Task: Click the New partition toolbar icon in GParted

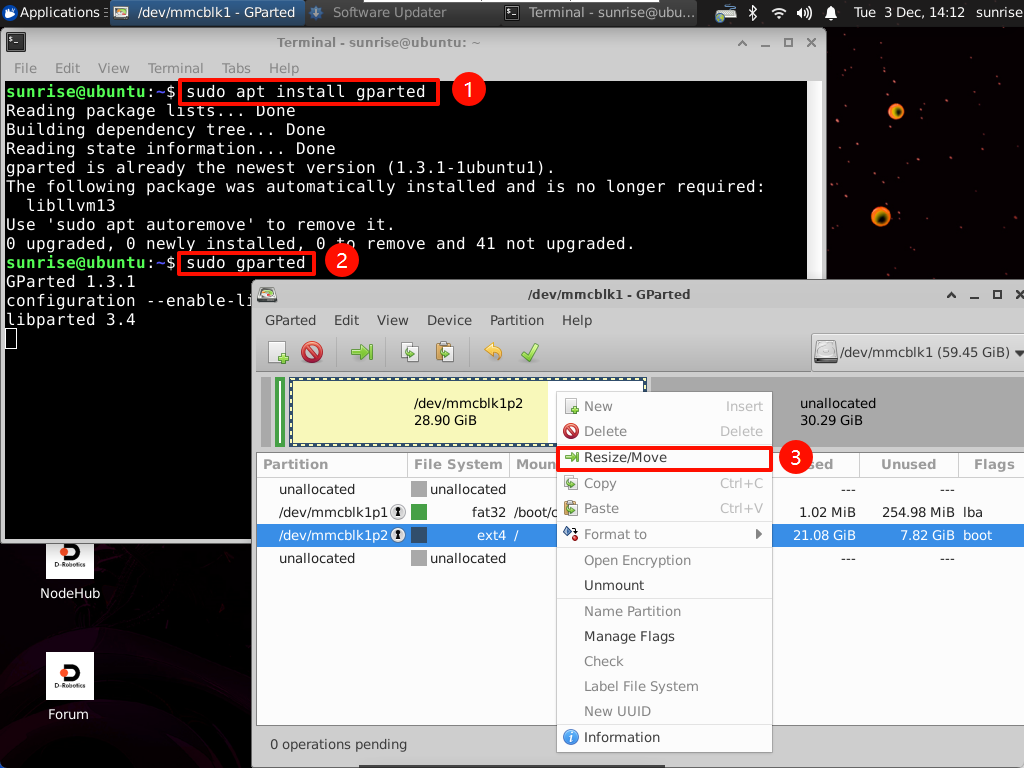Action: point(279,353)
